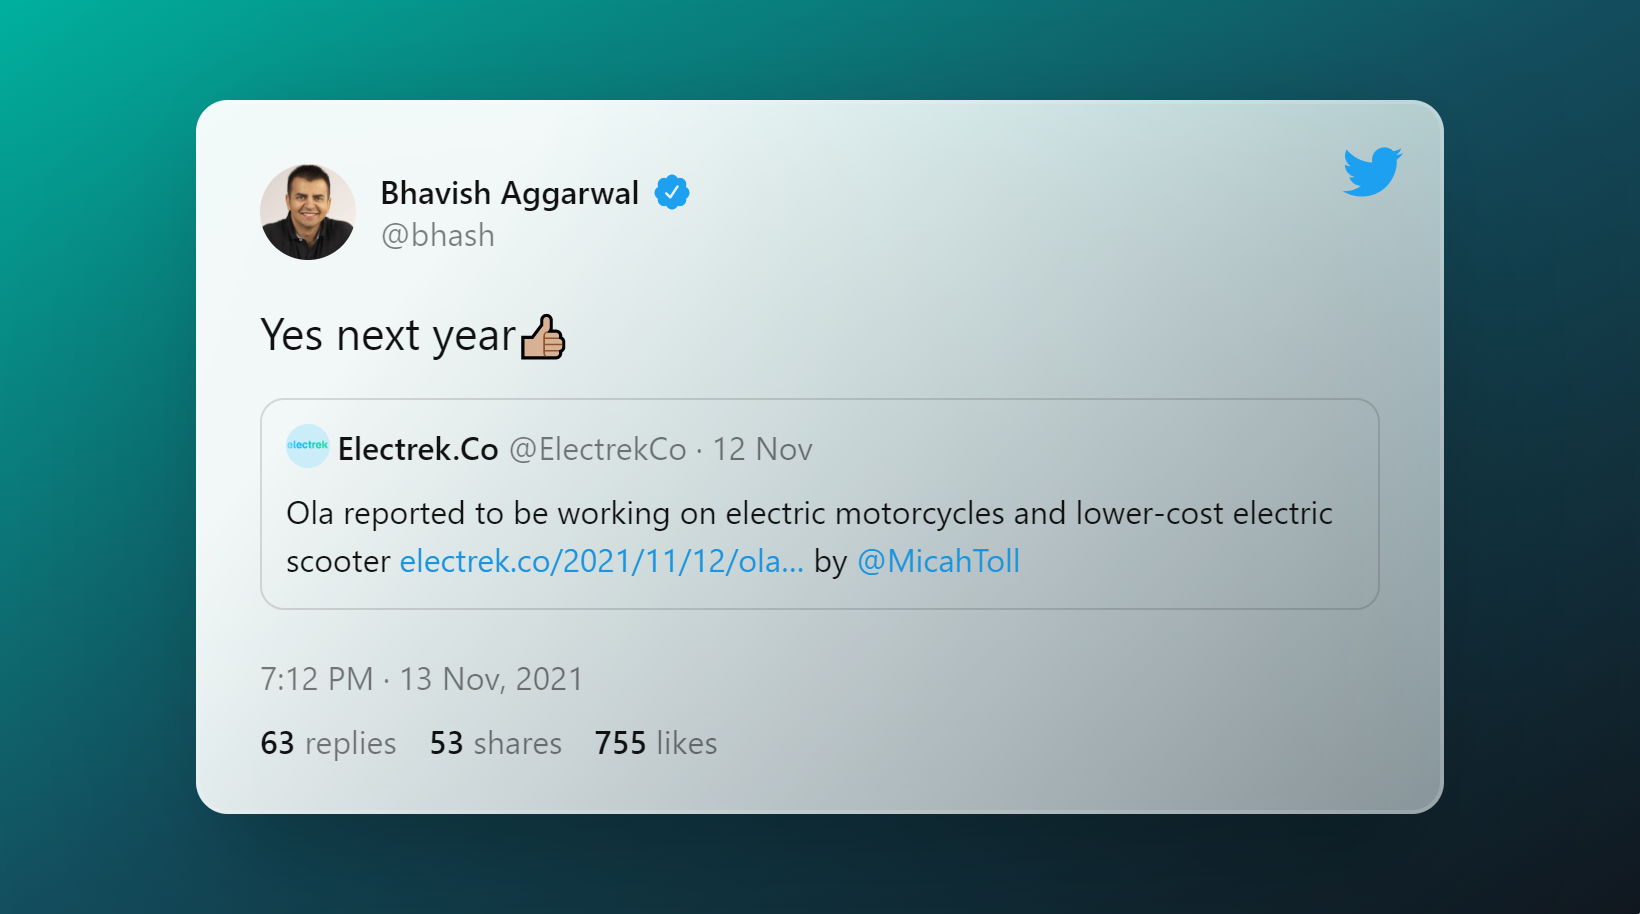This screenshot has width=1640, height=914.
Task: Open Bhavish Aggarwal's profile photo
Action: coord(308,212)
